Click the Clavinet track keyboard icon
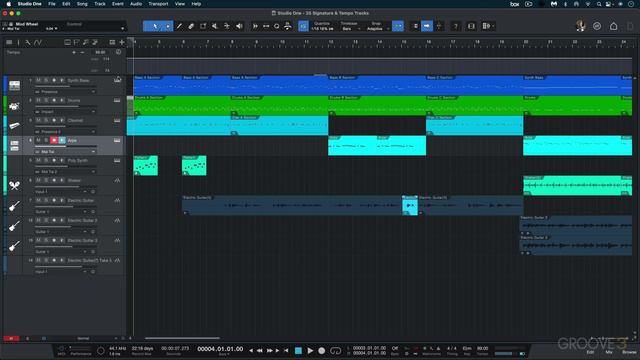This screenshot has width=640, height=360. [14, 126]
